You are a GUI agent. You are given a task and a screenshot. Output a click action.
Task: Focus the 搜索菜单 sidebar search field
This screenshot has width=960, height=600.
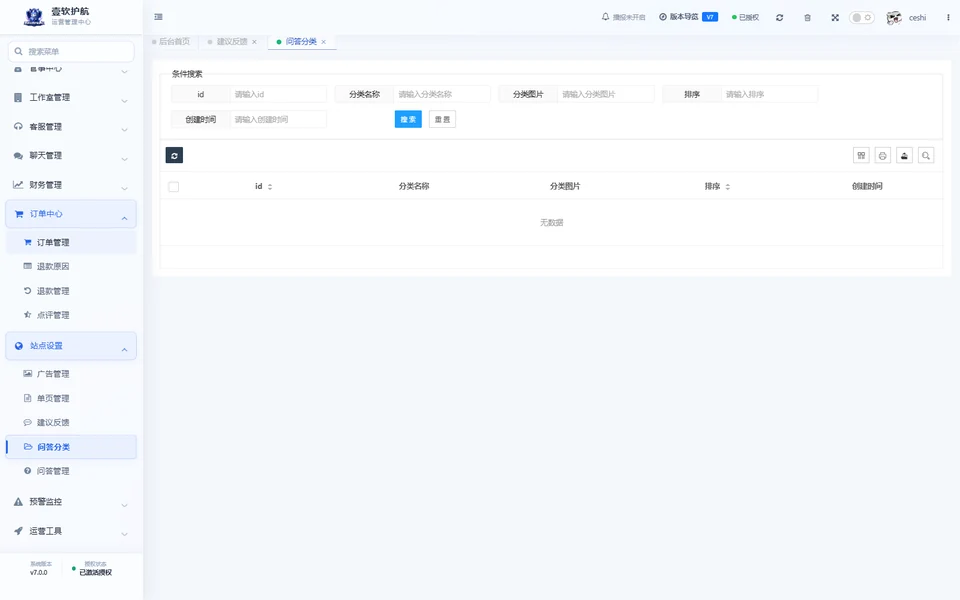71,51
